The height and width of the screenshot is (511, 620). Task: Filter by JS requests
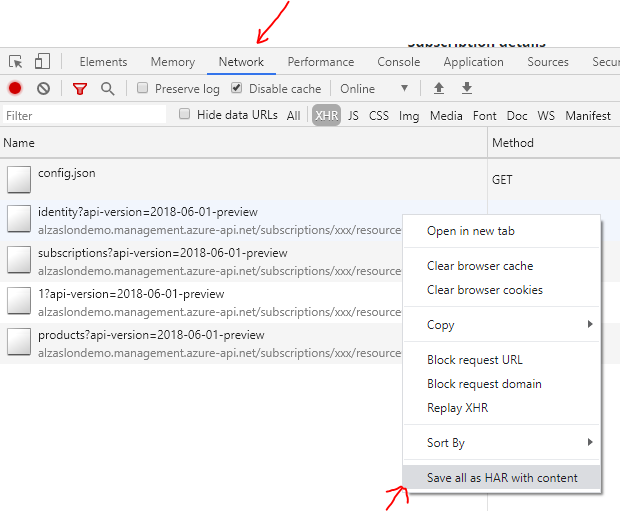[353, 115]
